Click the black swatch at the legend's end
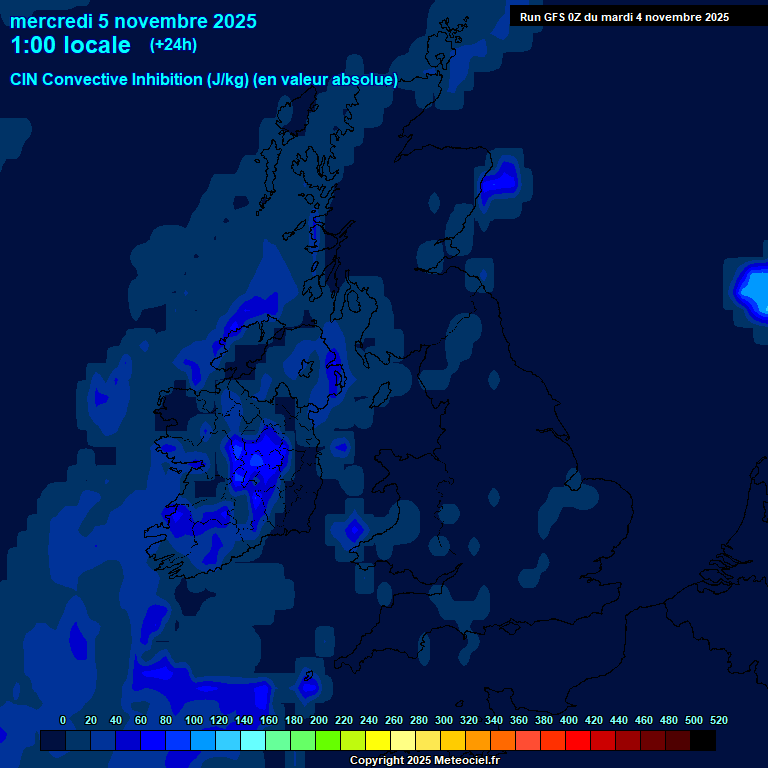The width and height of the screenshot is (768, 768). 702,741
